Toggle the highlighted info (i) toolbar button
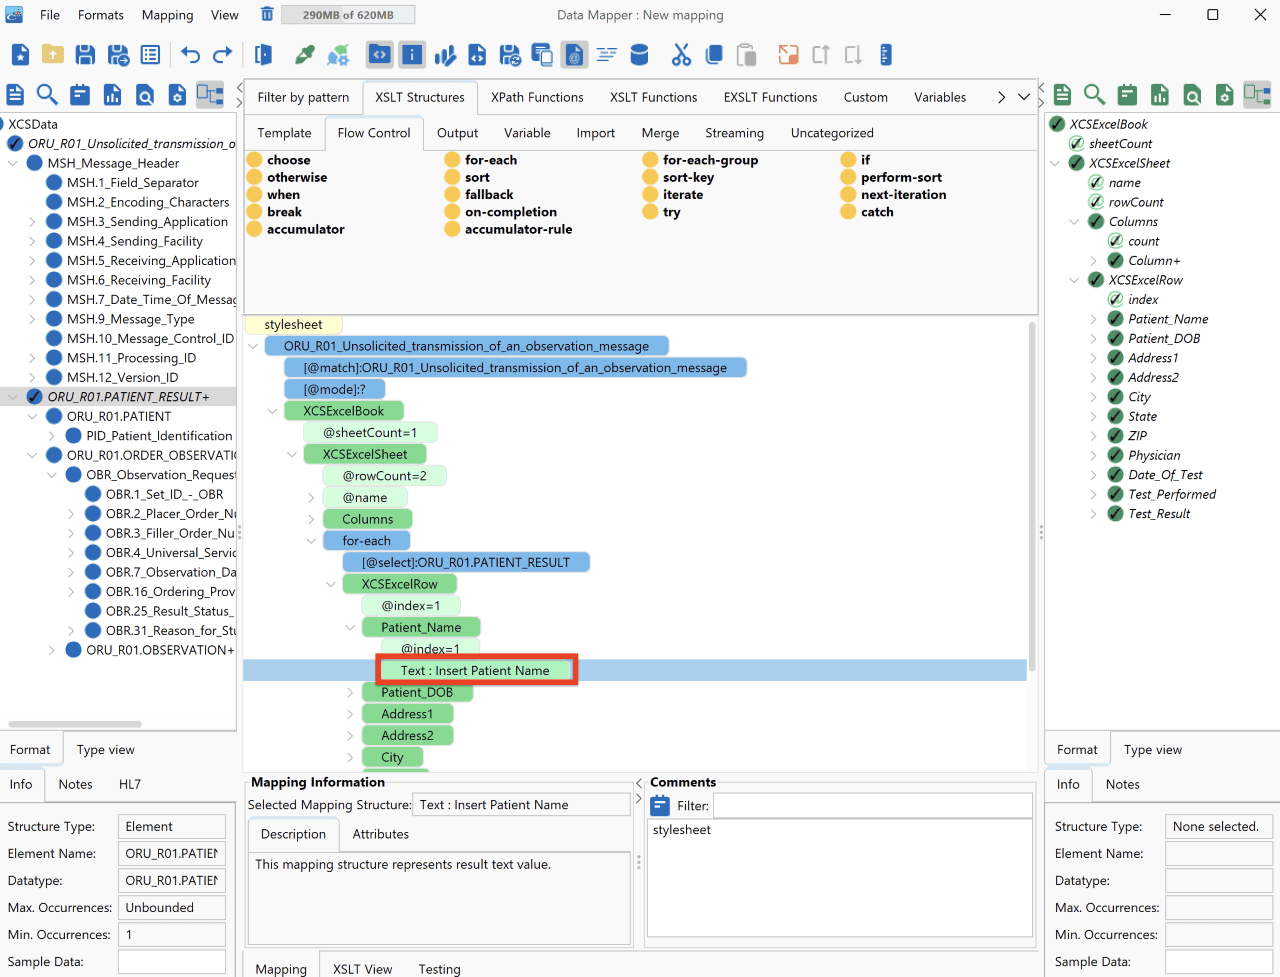The image size is (1280, 977). (412, 55)
